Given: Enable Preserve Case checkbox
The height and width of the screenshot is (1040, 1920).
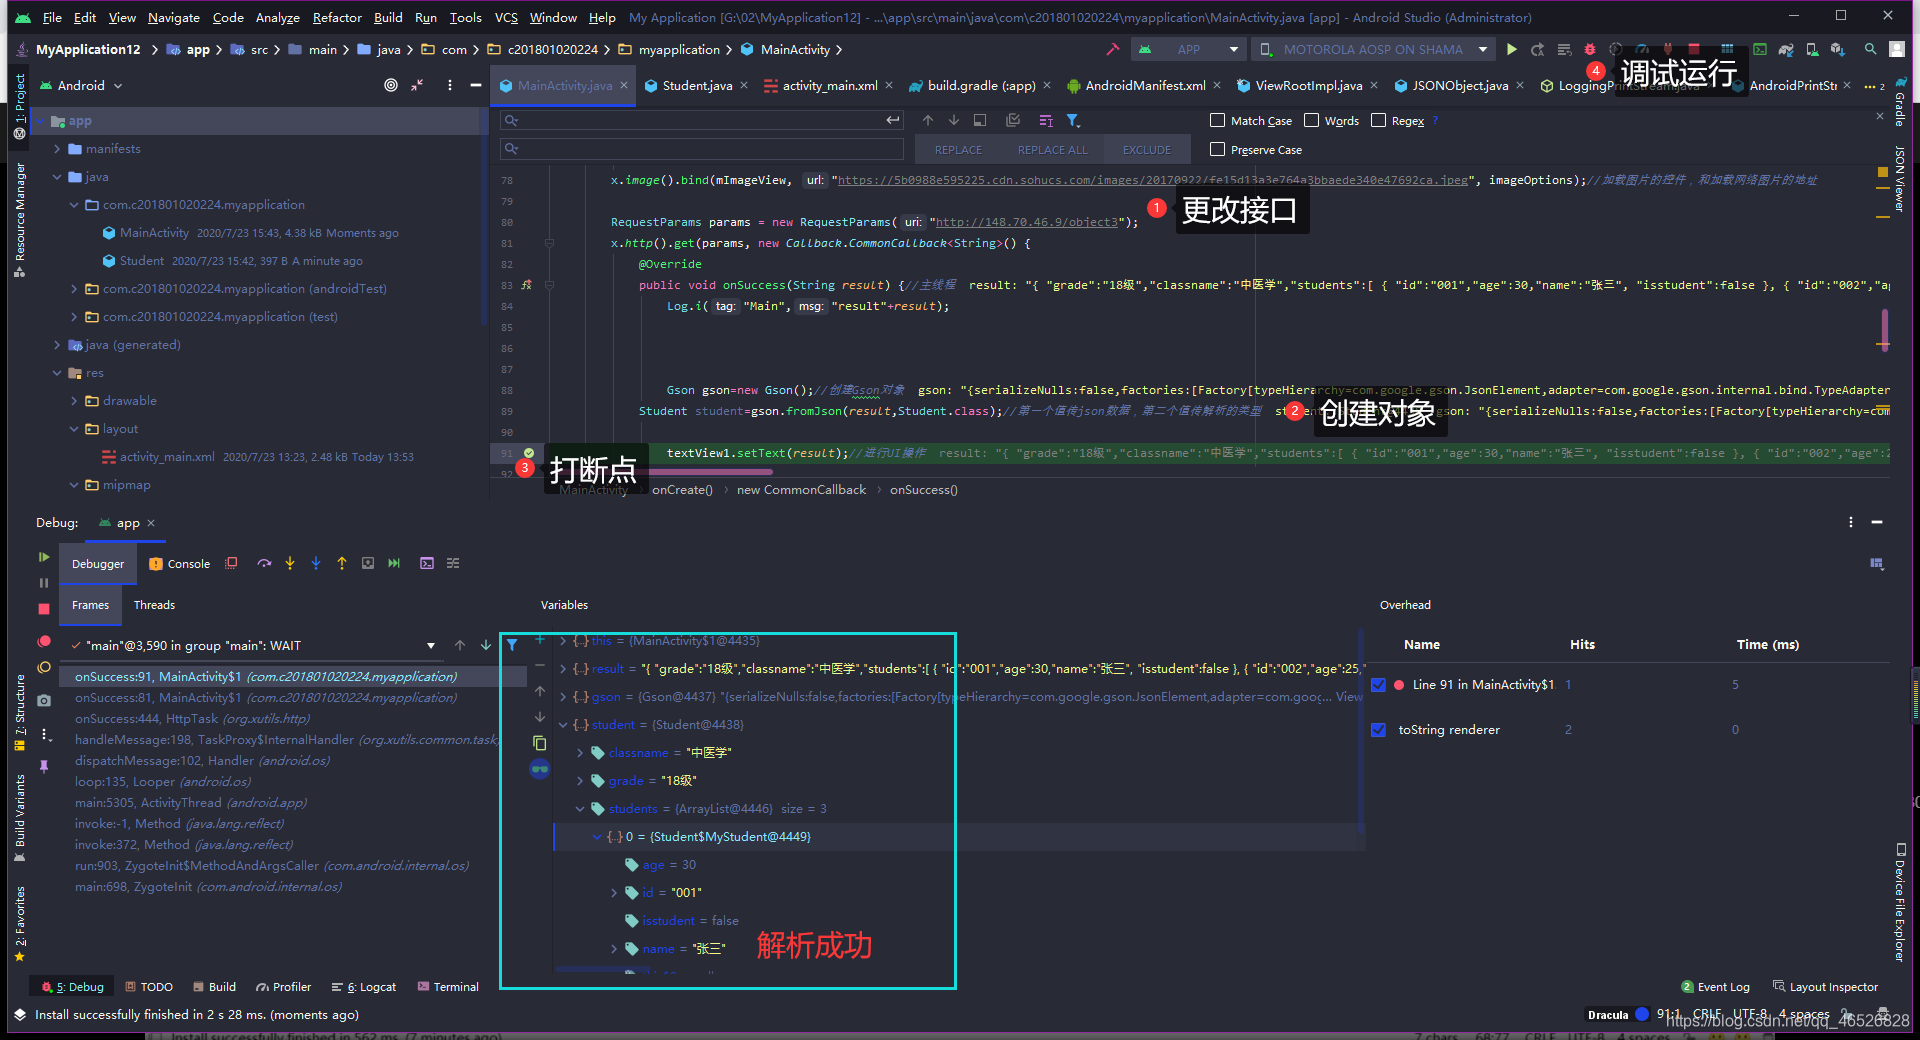Looking at the screenshot, I should click(x=1218, y=149).
